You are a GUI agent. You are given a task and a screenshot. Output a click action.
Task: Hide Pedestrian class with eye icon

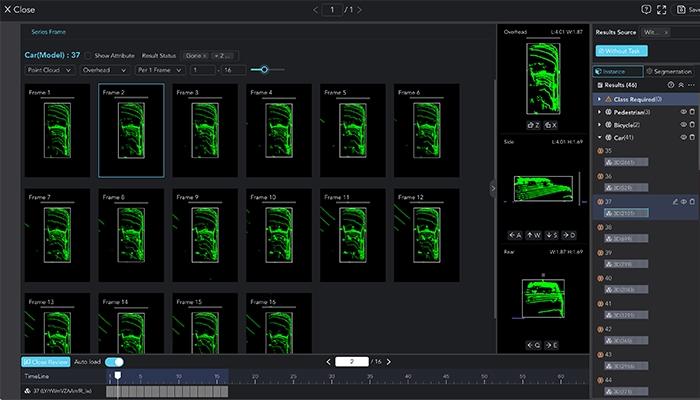point(683,112)
